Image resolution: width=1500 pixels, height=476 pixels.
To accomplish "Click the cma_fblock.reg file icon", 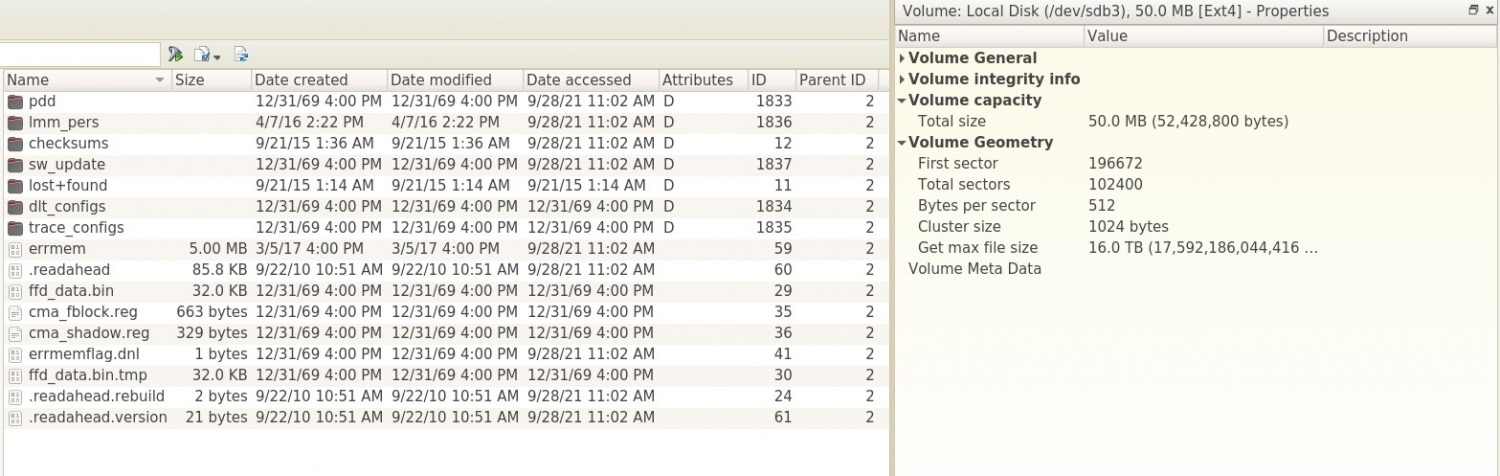I will (15, 312).
